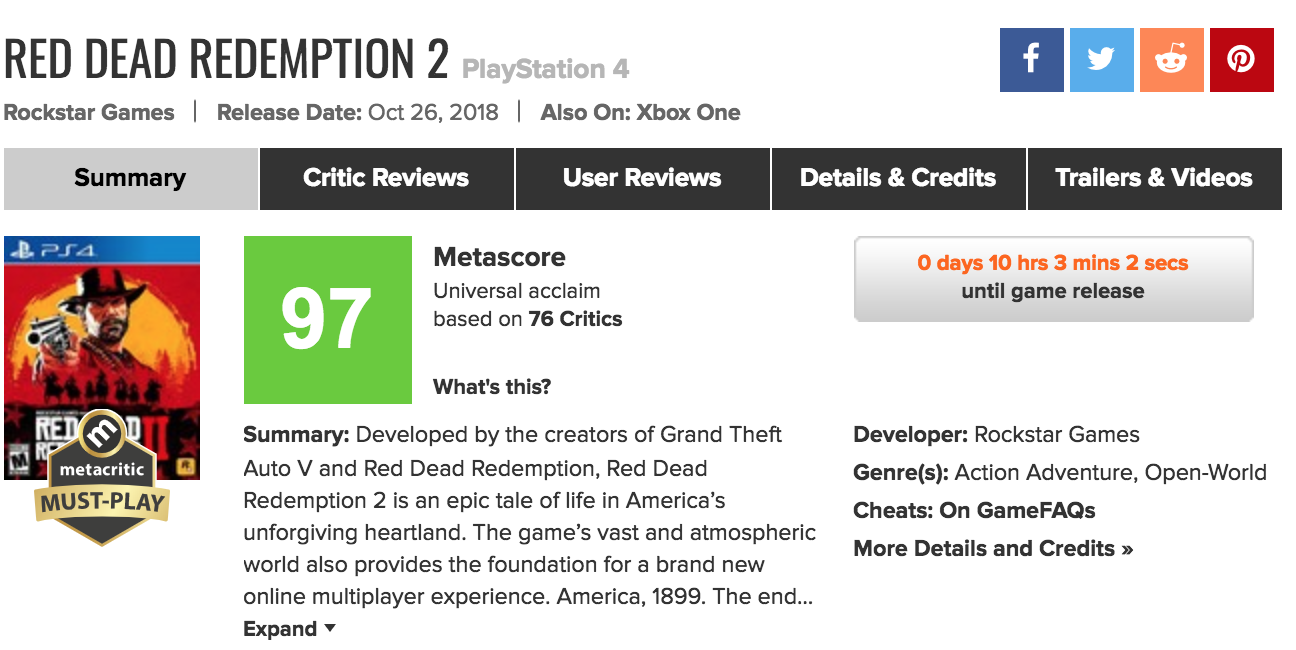1296x650 pixels.
Task: Go to Details & Credits tab
Action: click(898, 178)
